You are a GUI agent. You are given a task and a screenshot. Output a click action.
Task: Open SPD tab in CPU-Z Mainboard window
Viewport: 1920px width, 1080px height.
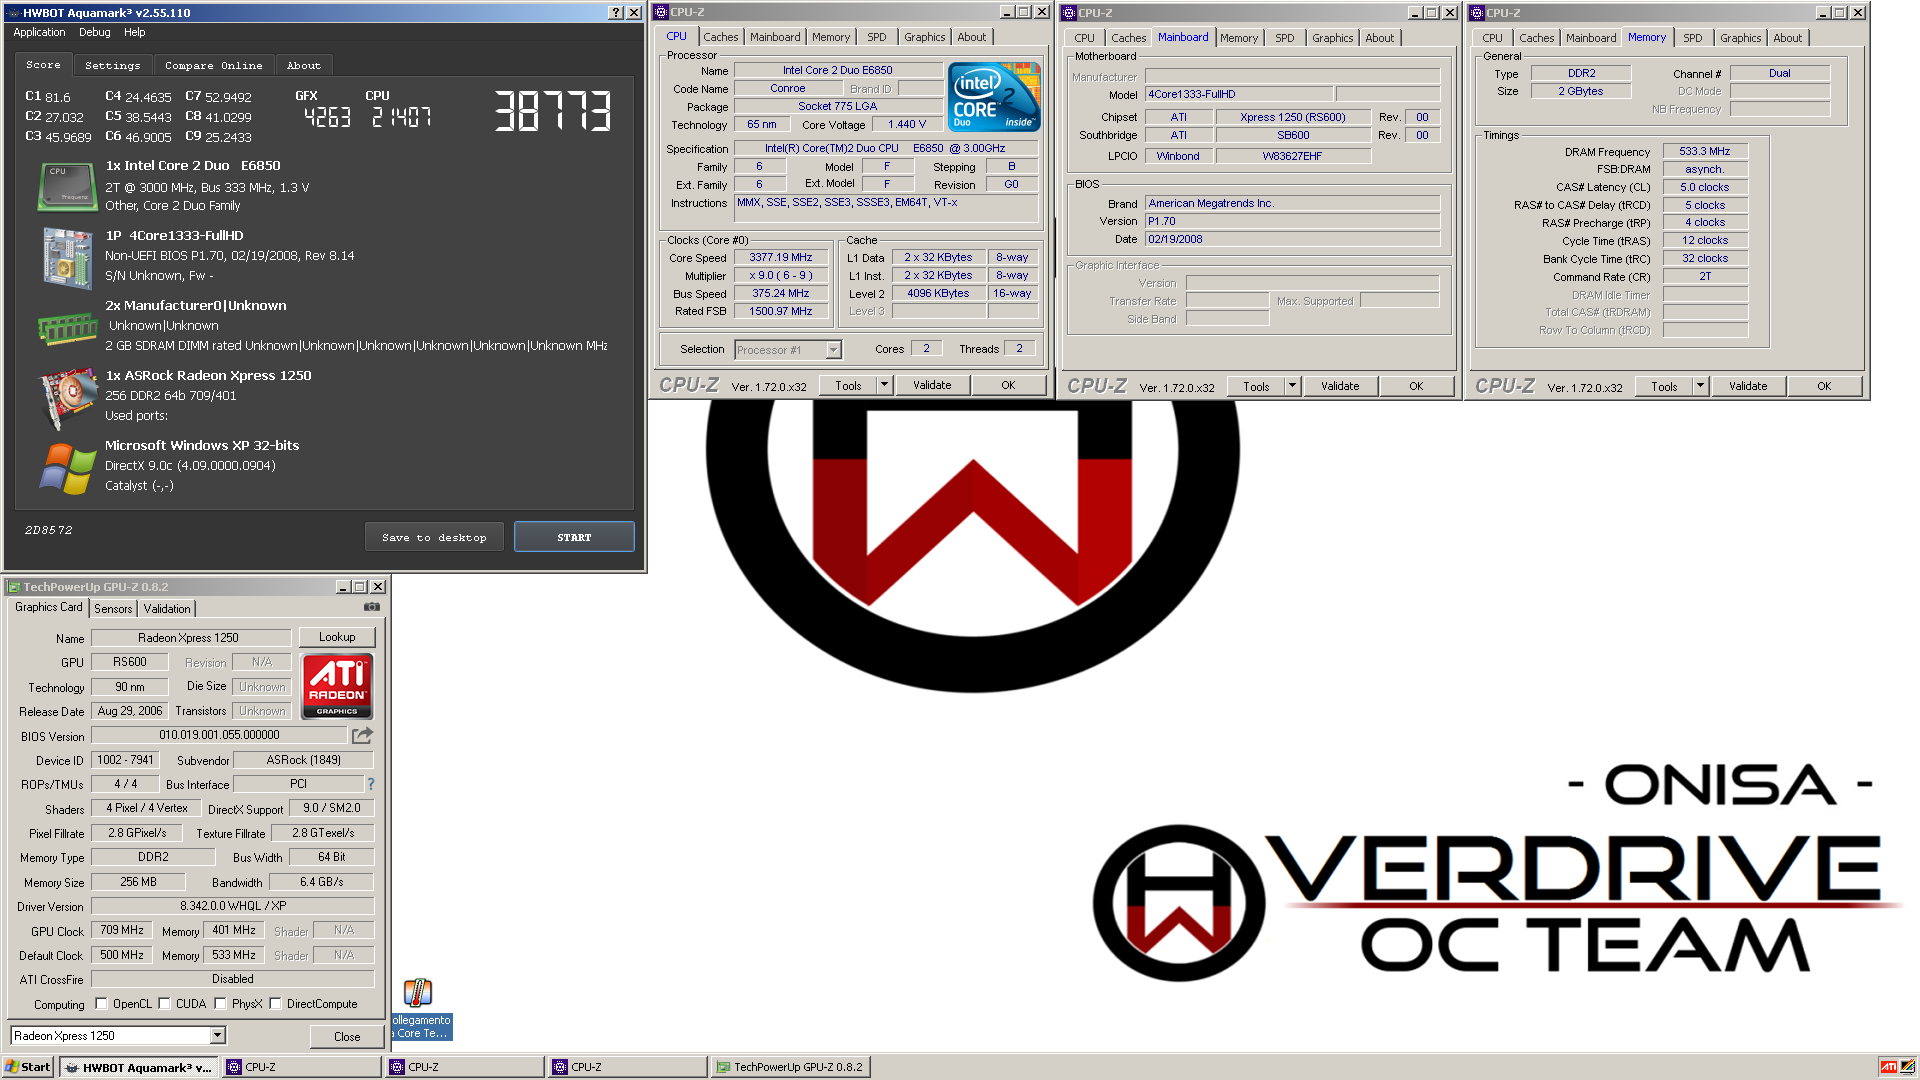coord(1285,38)
